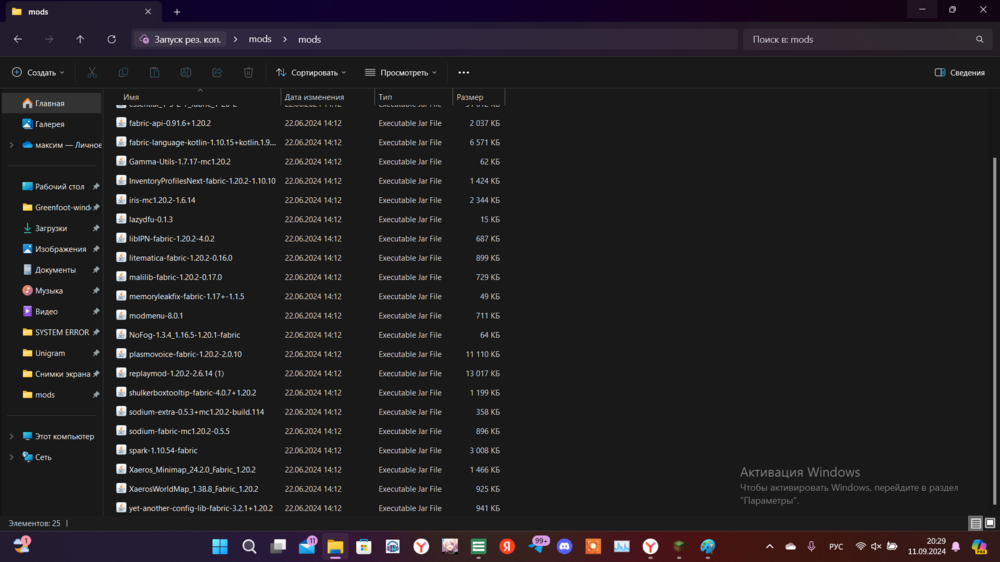Open Галерея in navigation pane
The image size is (1000, 562).
[52, 124]
